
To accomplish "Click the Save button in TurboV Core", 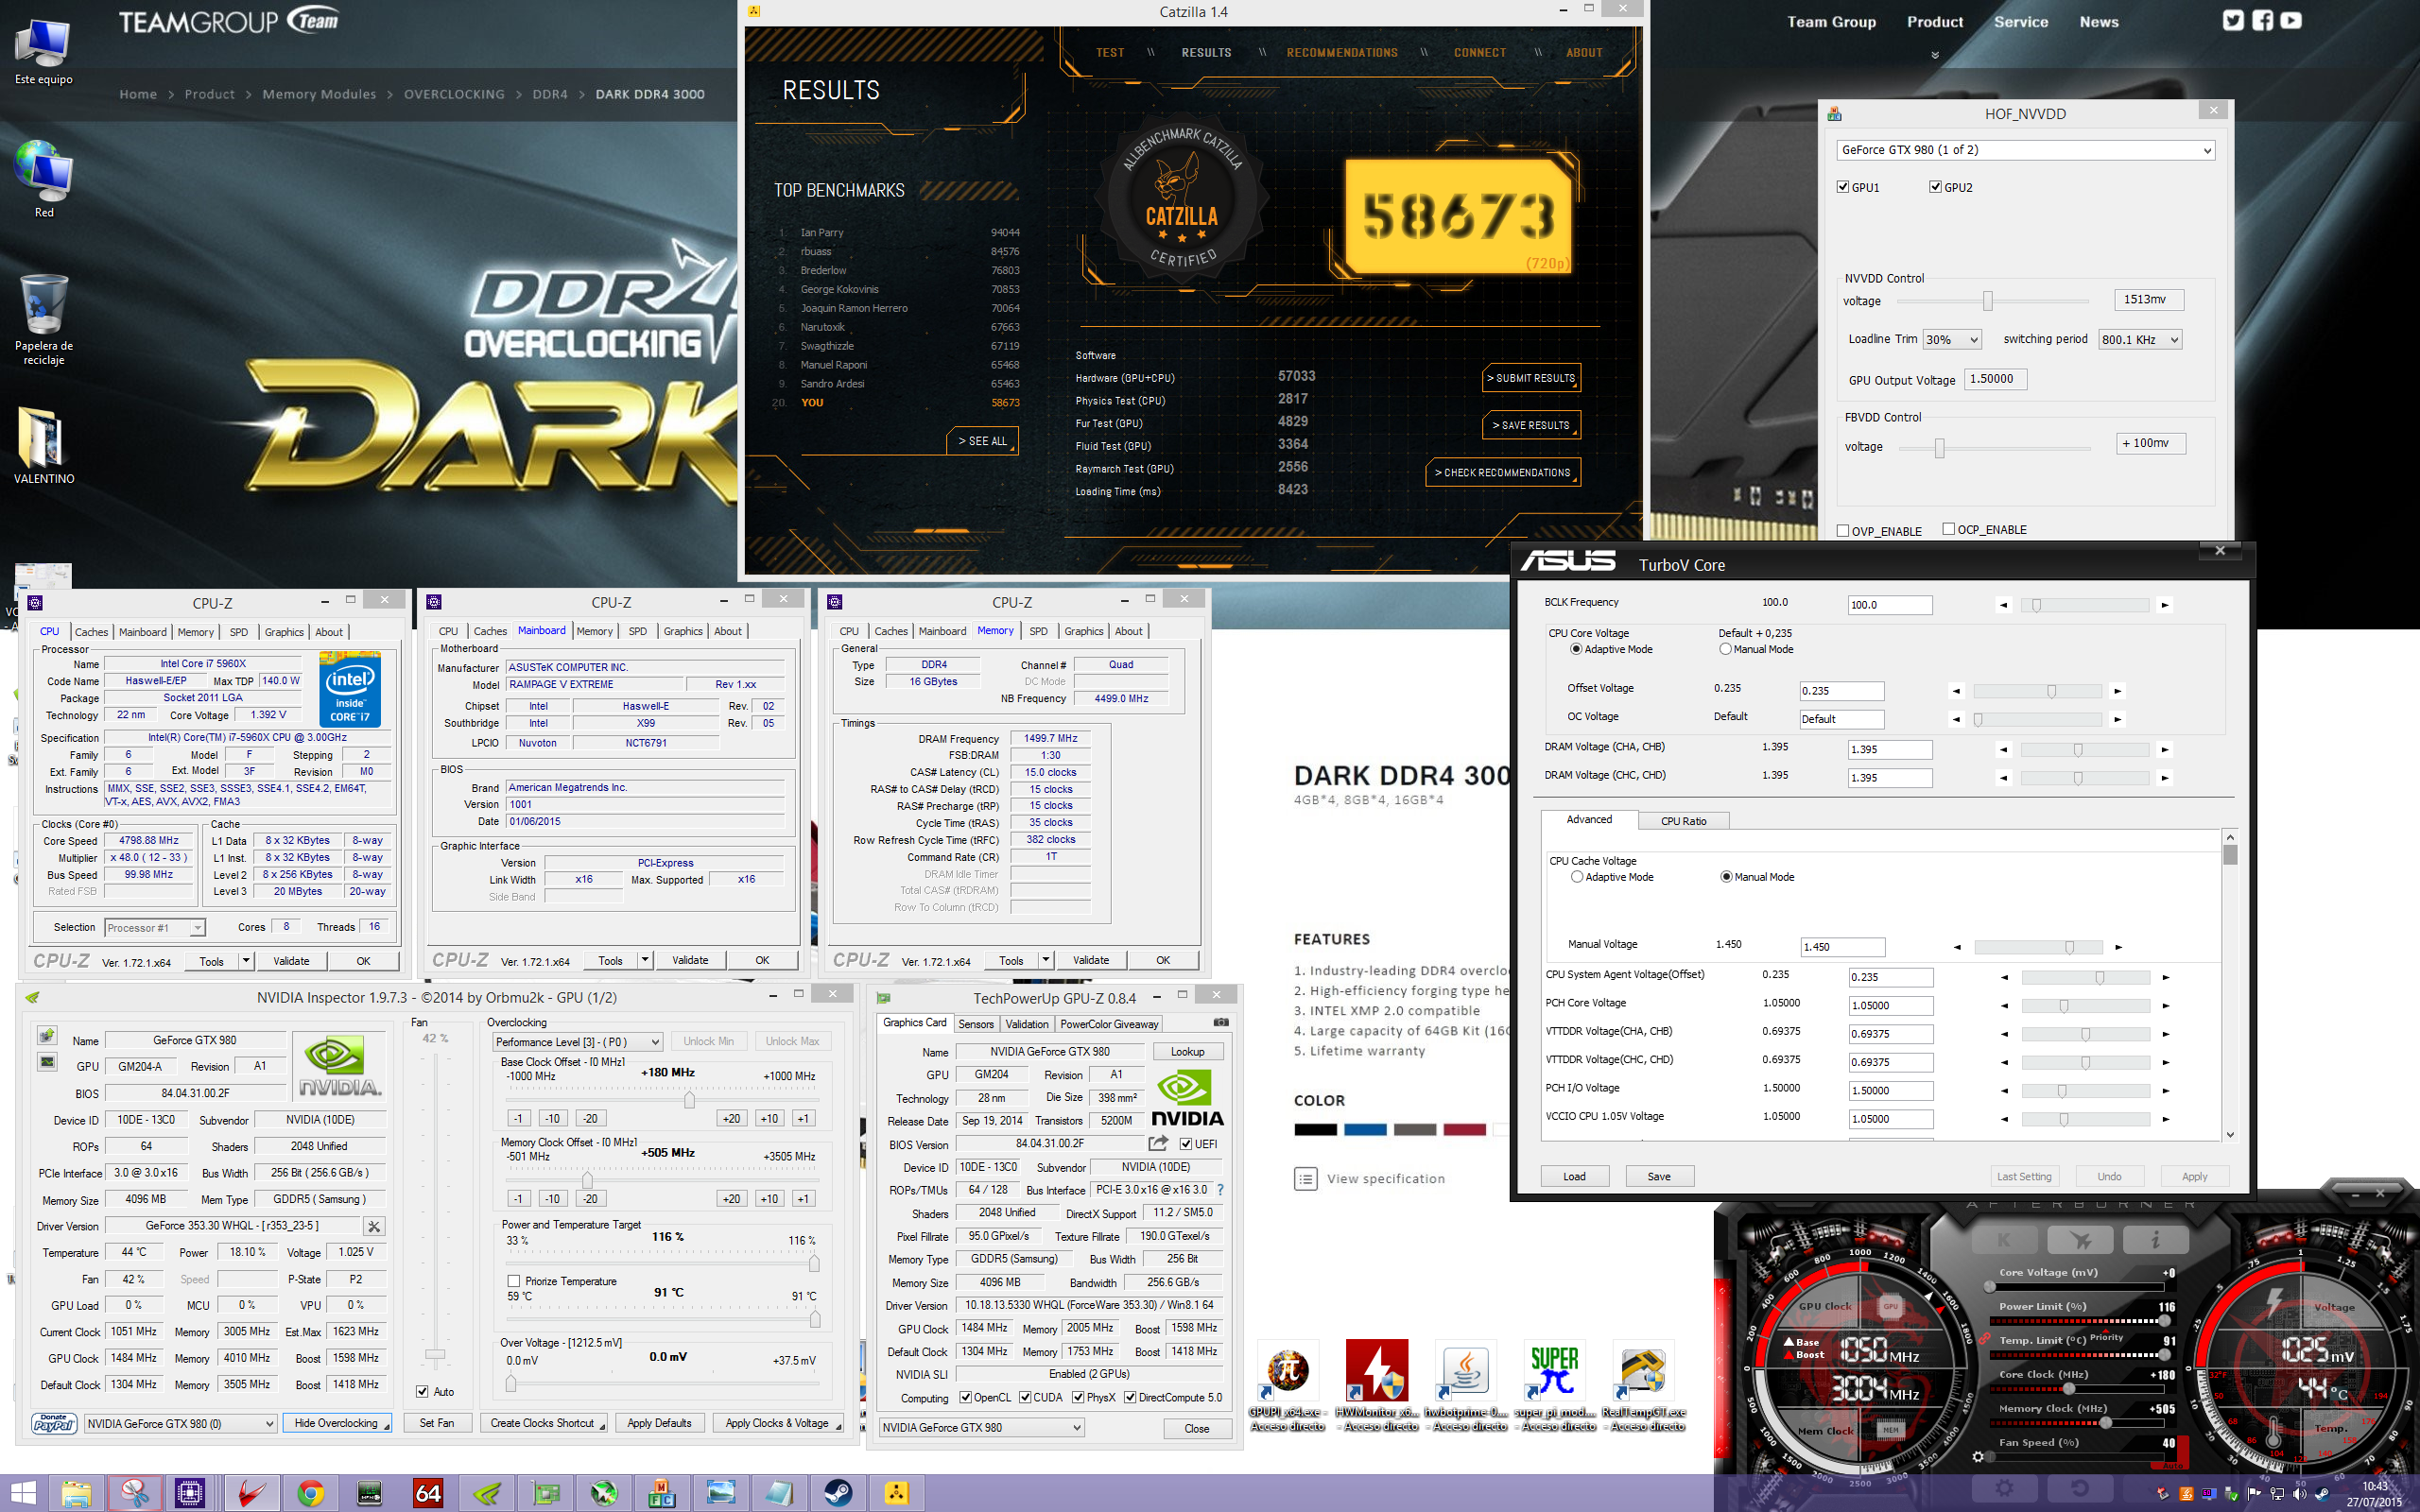I will (x=1659, y=1176).
